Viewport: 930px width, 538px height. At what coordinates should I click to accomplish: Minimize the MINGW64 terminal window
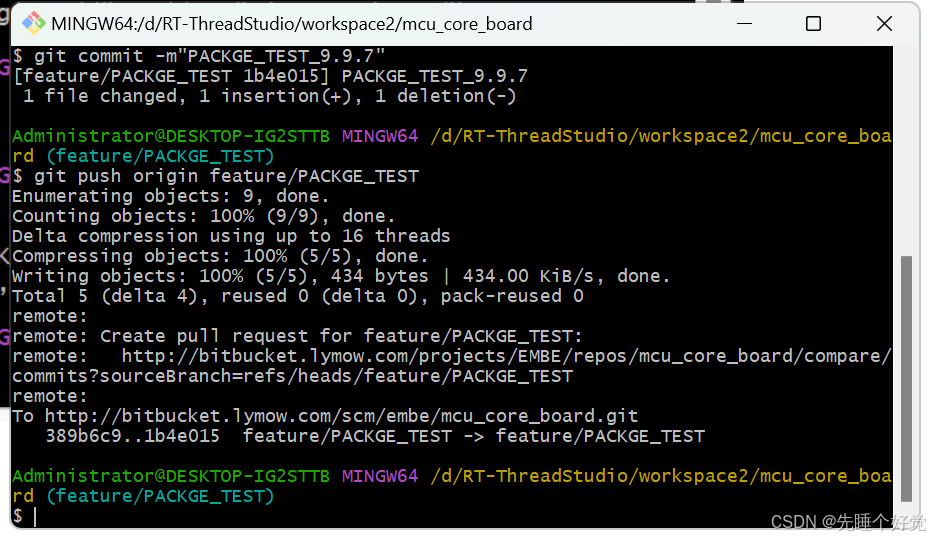tap(744, 24)
